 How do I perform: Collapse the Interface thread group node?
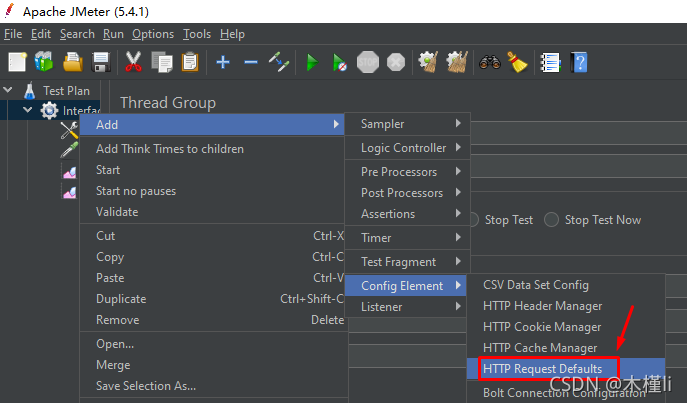pyautogui.click(x=28, y=110)
